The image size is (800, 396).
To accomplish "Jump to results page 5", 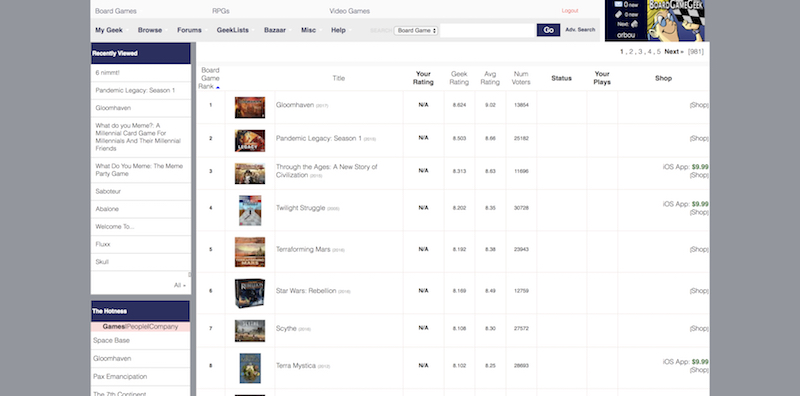I will [x=659, y=52].
